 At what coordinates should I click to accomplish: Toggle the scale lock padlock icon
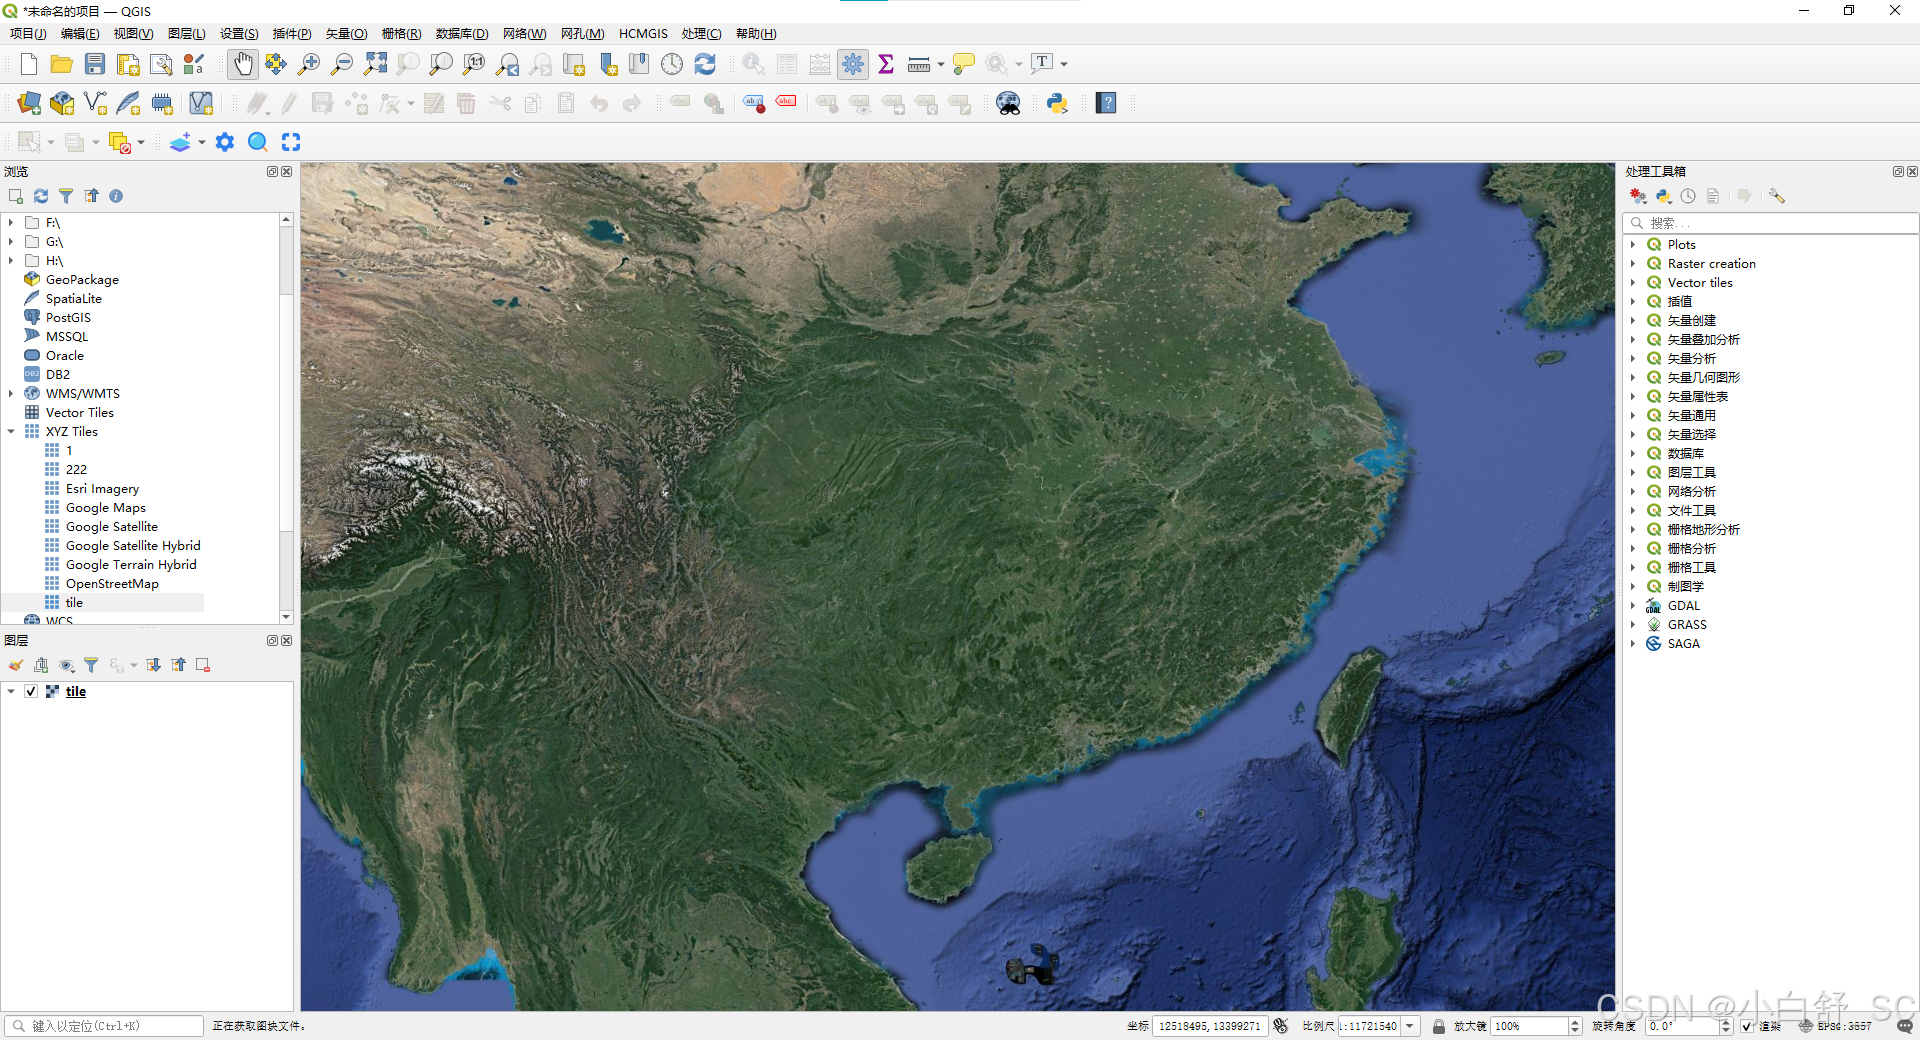click(1438, 1026)
